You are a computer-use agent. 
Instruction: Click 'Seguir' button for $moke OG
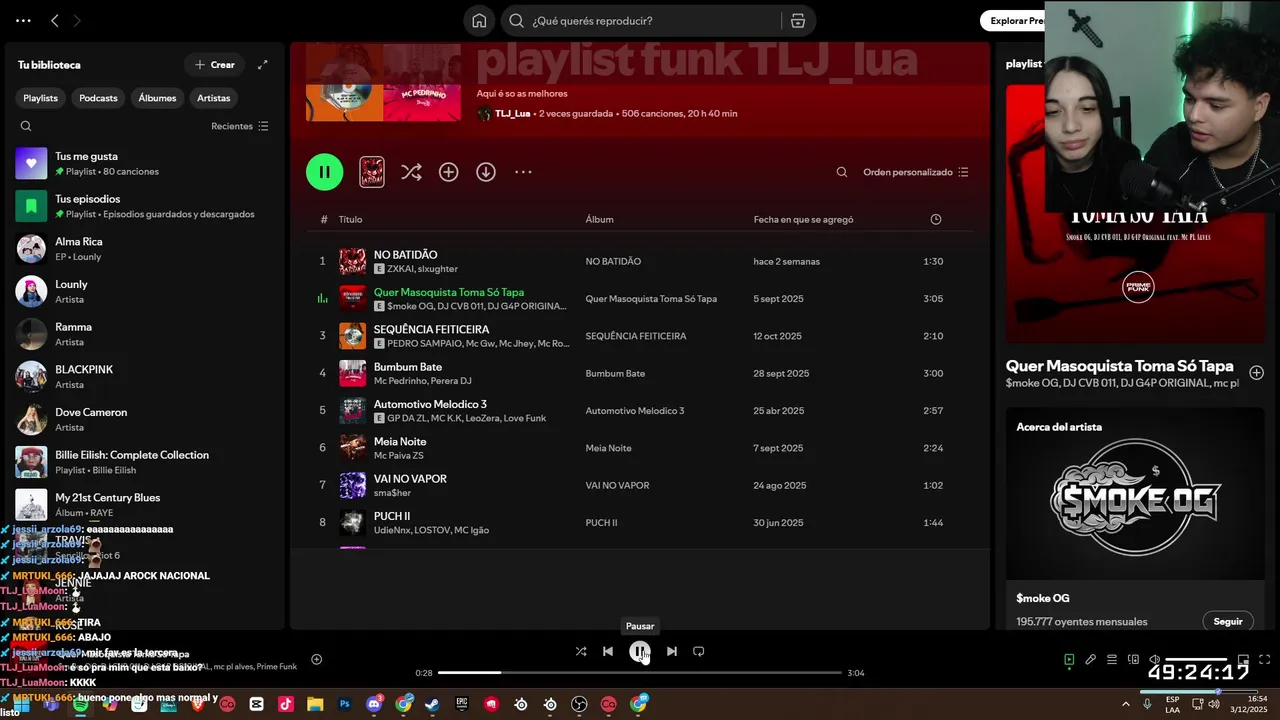click(1228, 621)
